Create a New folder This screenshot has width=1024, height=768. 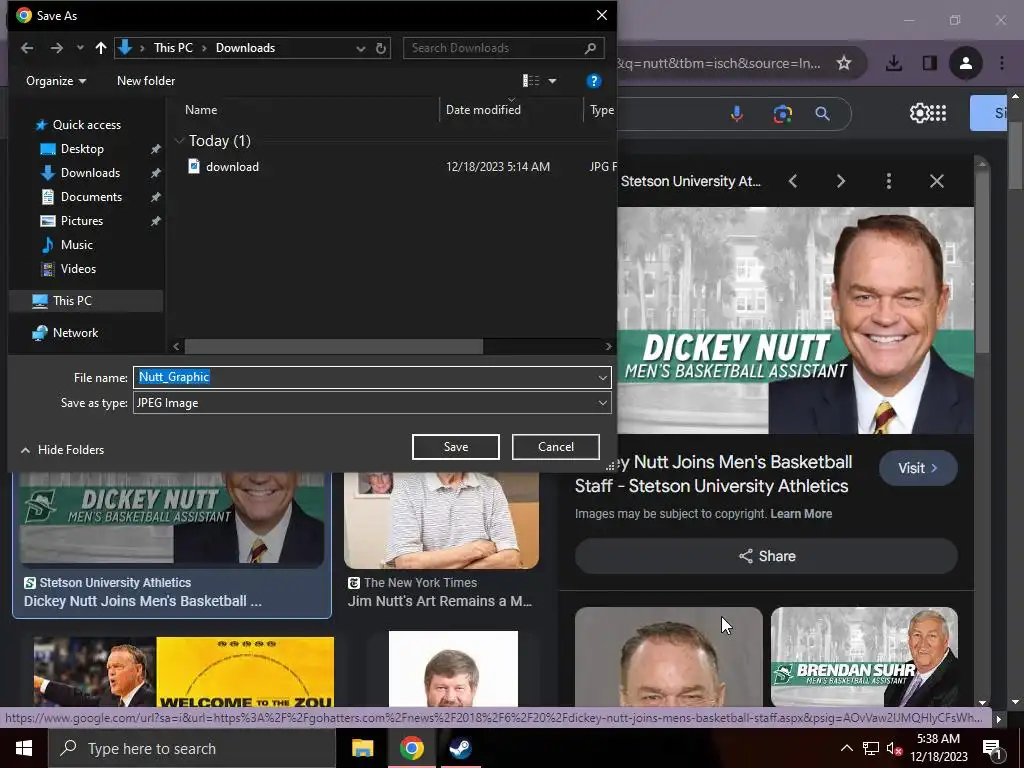pyautogui.click(x=146, y=81)
